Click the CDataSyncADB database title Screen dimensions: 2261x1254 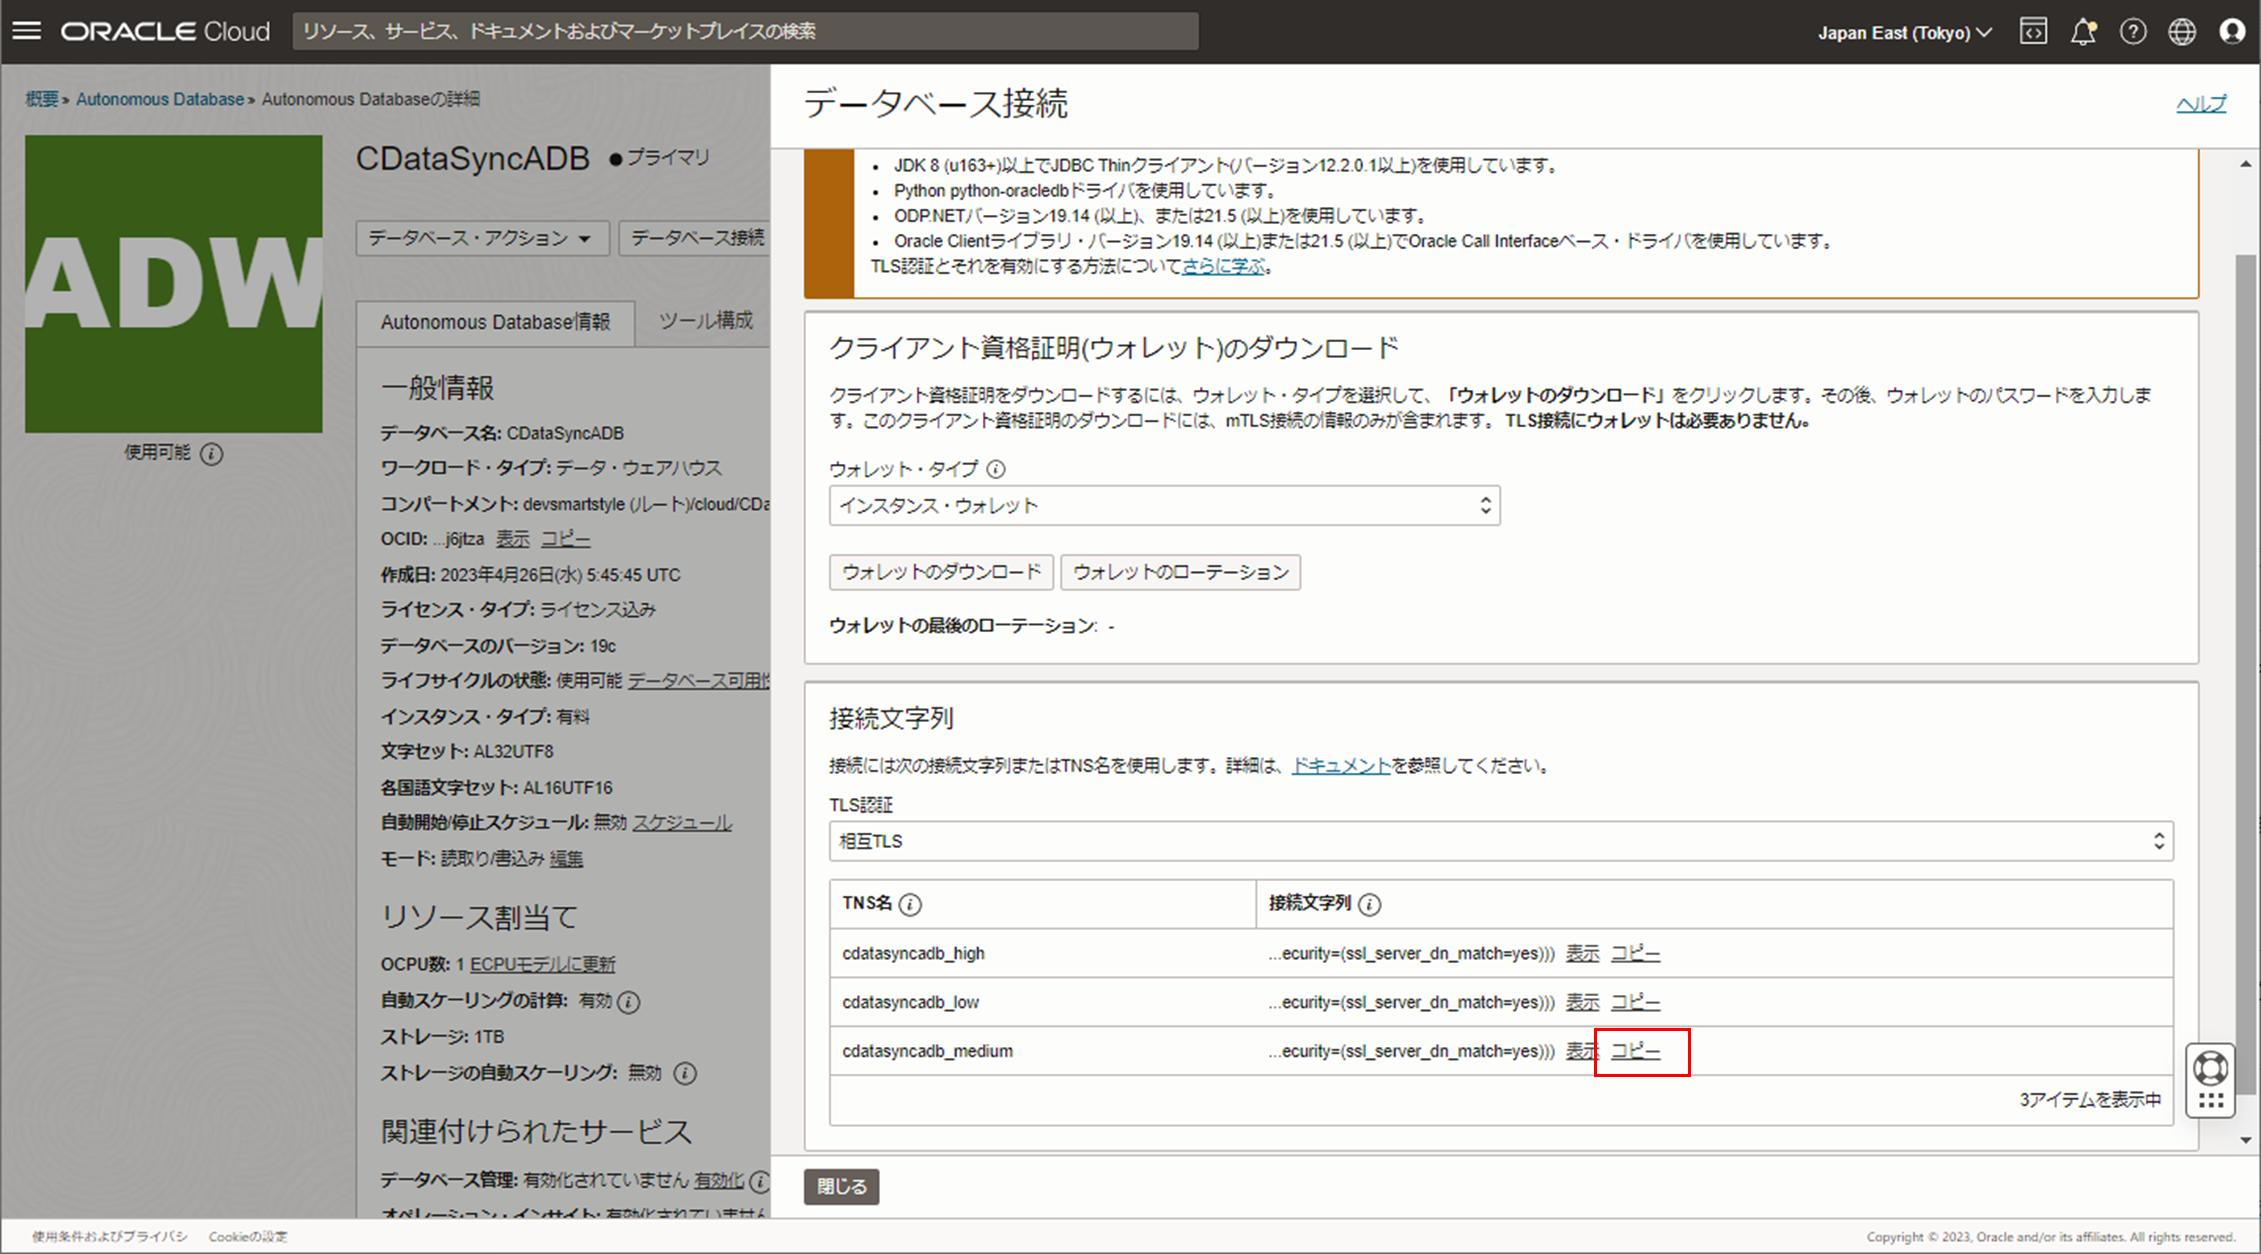coord(472,158)
